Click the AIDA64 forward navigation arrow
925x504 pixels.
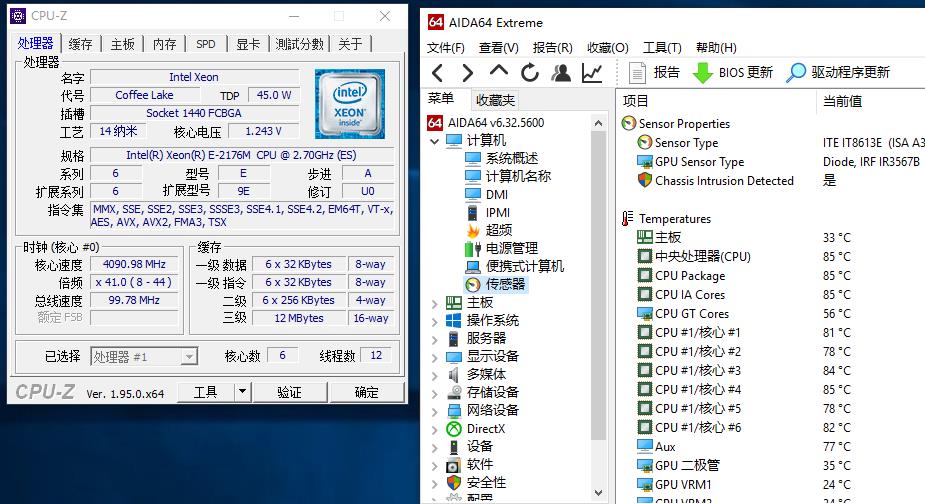468,73
